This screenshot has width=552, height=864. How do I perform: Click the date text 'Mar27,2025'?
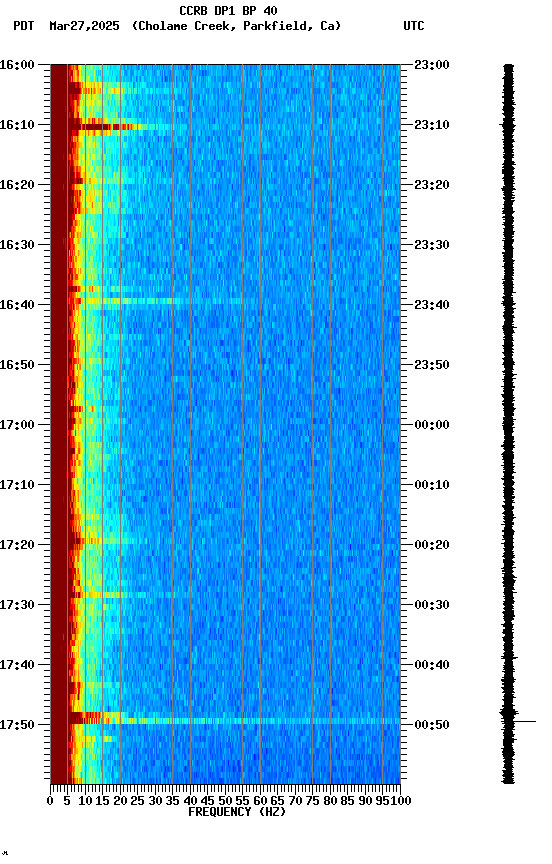84,26
